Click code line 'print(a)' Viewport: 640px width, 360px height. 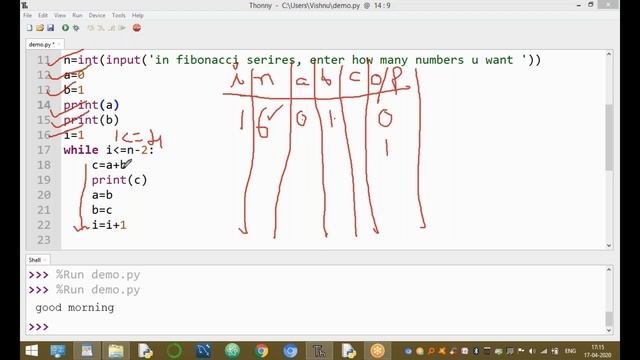click(x=91, y=105)
